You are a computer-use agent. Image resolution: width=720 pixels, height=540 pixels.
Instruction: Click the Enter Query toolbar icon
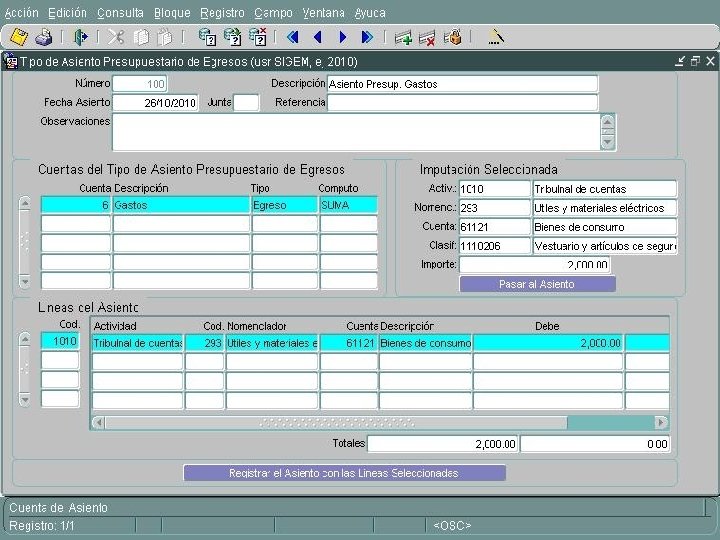207,37
